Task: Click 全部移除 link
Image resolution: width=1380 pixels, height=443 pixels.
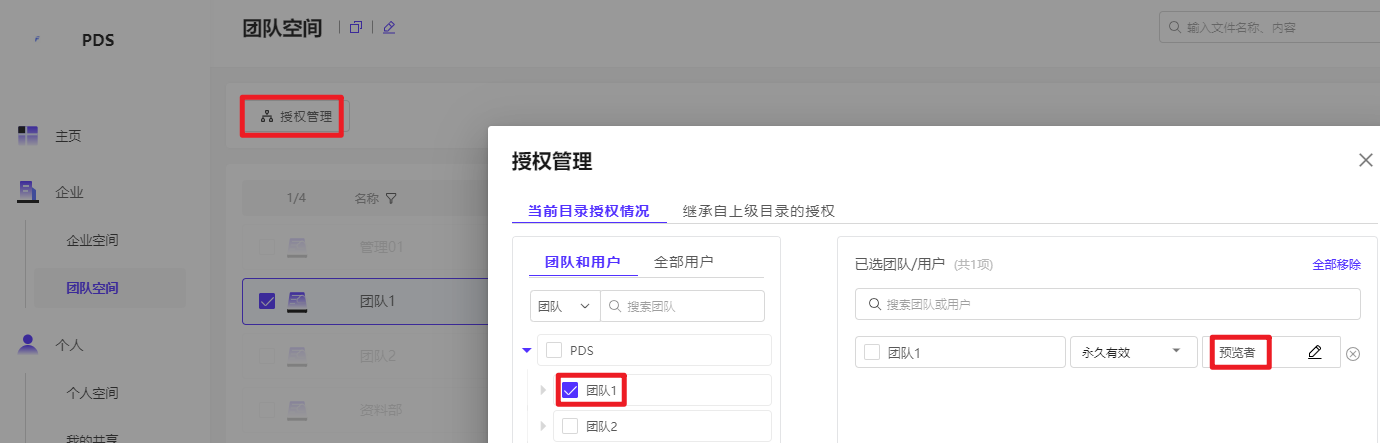Action: 1337,265
